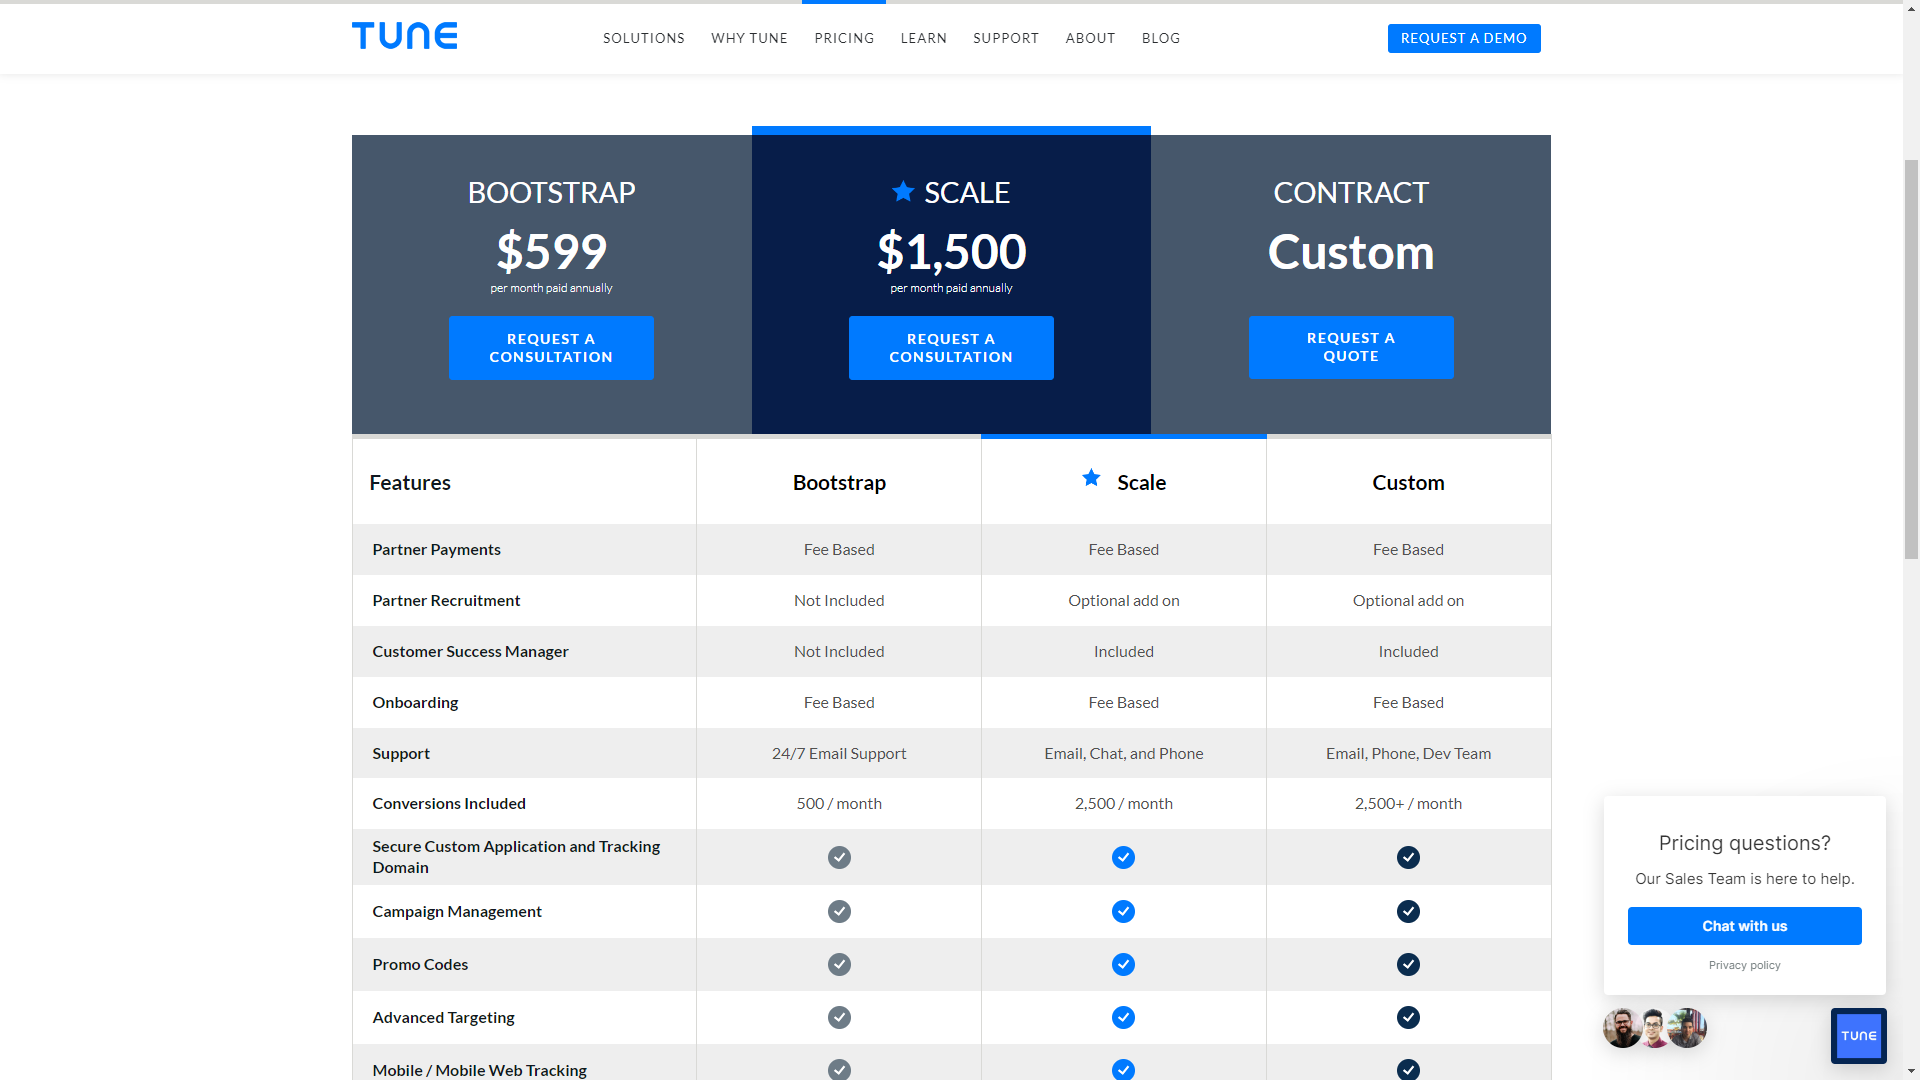This screenshot has width=1920, height=1080.
Task: Click Bootstrap check icon for Mobile Web Tracking
Action: [x=839, y=1069]
